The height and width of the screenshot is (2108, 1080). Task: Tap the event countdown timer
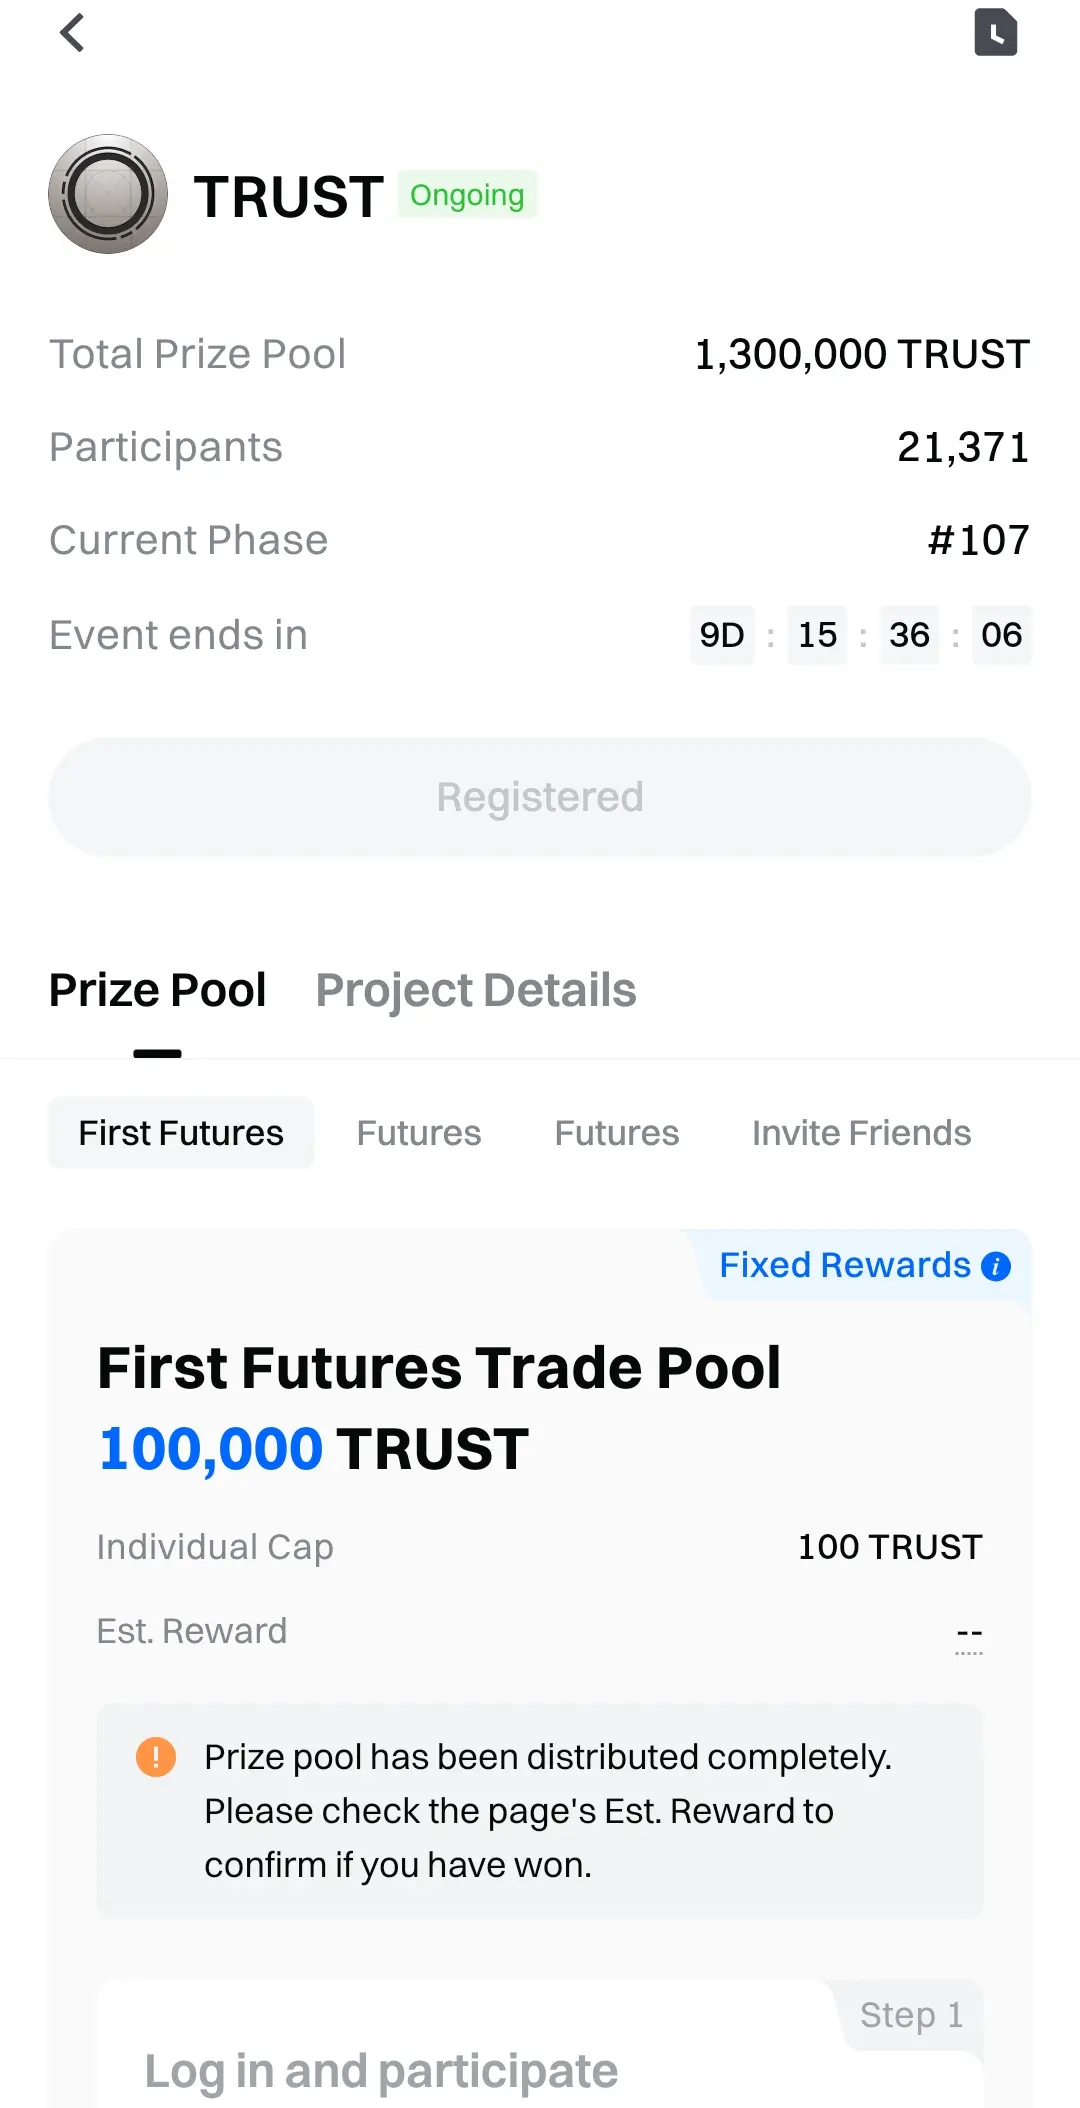click(x=860, y=635)
